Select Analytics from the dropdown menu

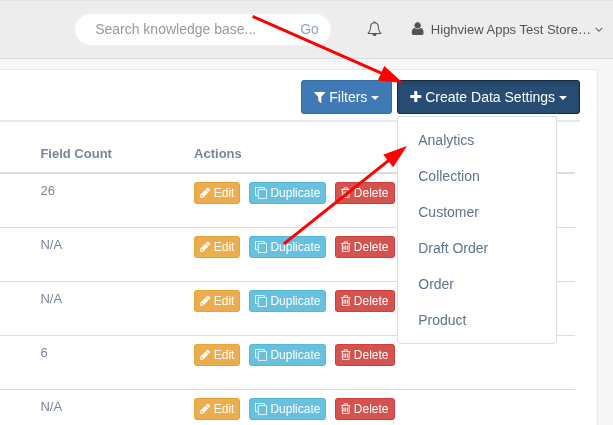[446, 140]
